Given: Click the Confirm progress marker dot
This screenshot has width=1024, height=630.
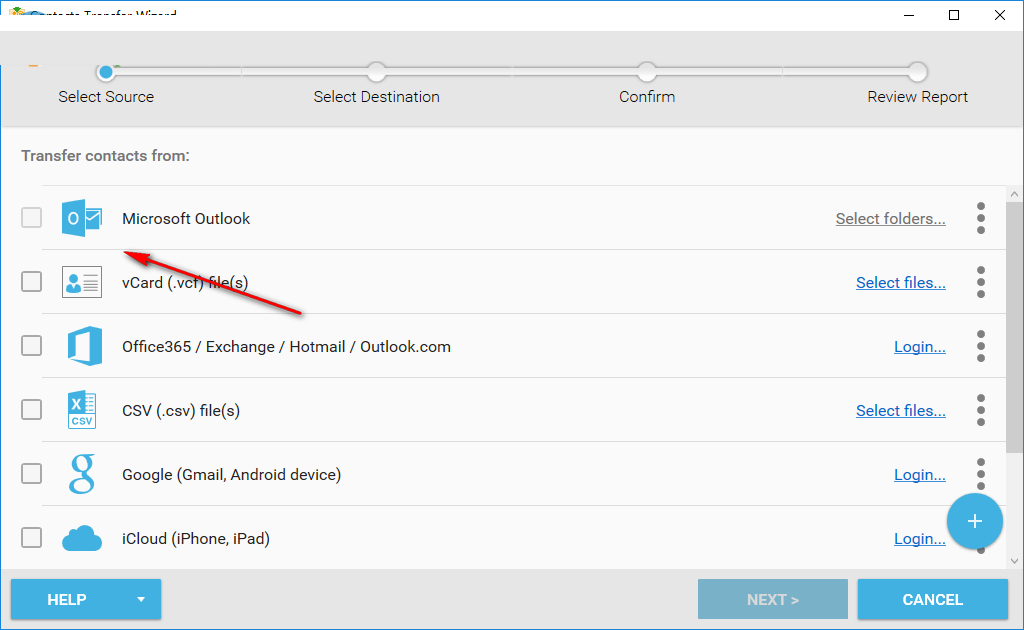Looking at the screenshot, I should 647,72.
